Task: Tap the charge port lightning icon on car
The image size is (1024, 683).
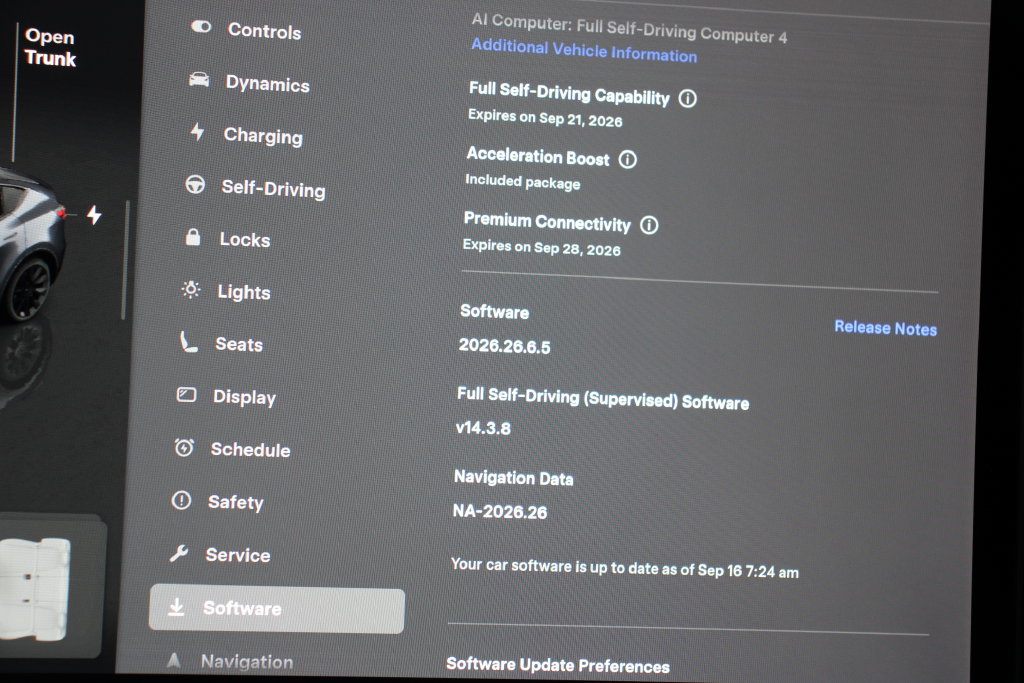Action: [x=95, y=214]
